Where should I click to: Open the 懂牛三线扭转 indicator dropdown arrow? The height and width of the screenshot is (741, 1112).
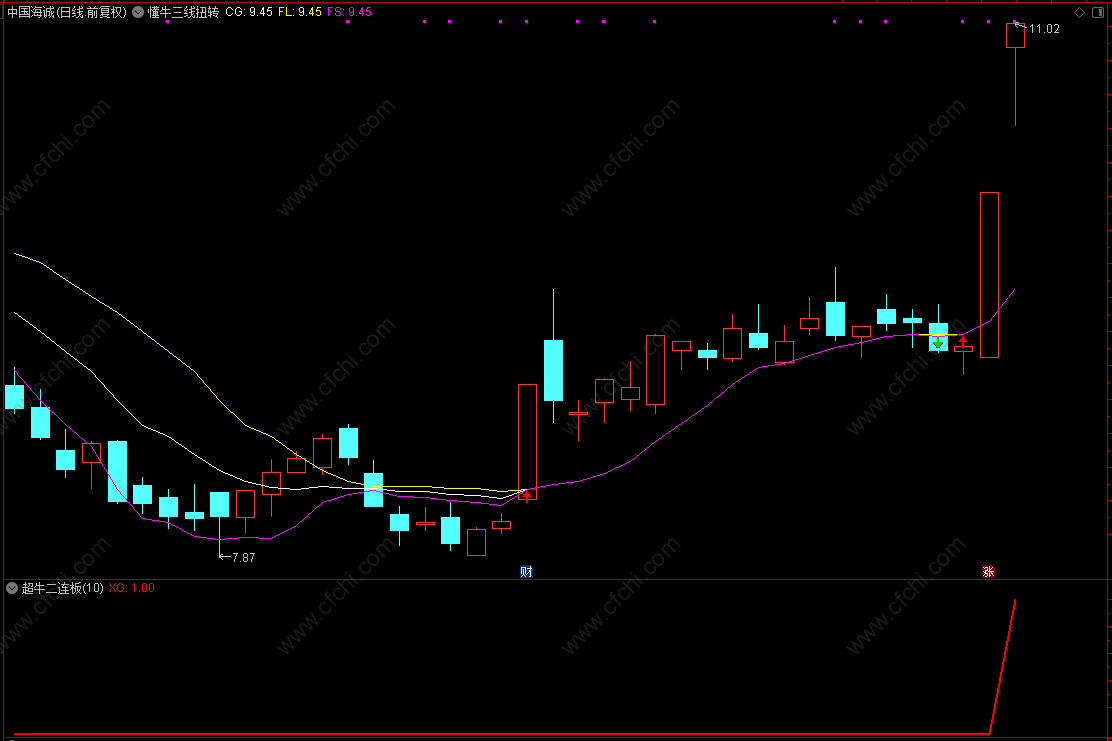point(138,12)
